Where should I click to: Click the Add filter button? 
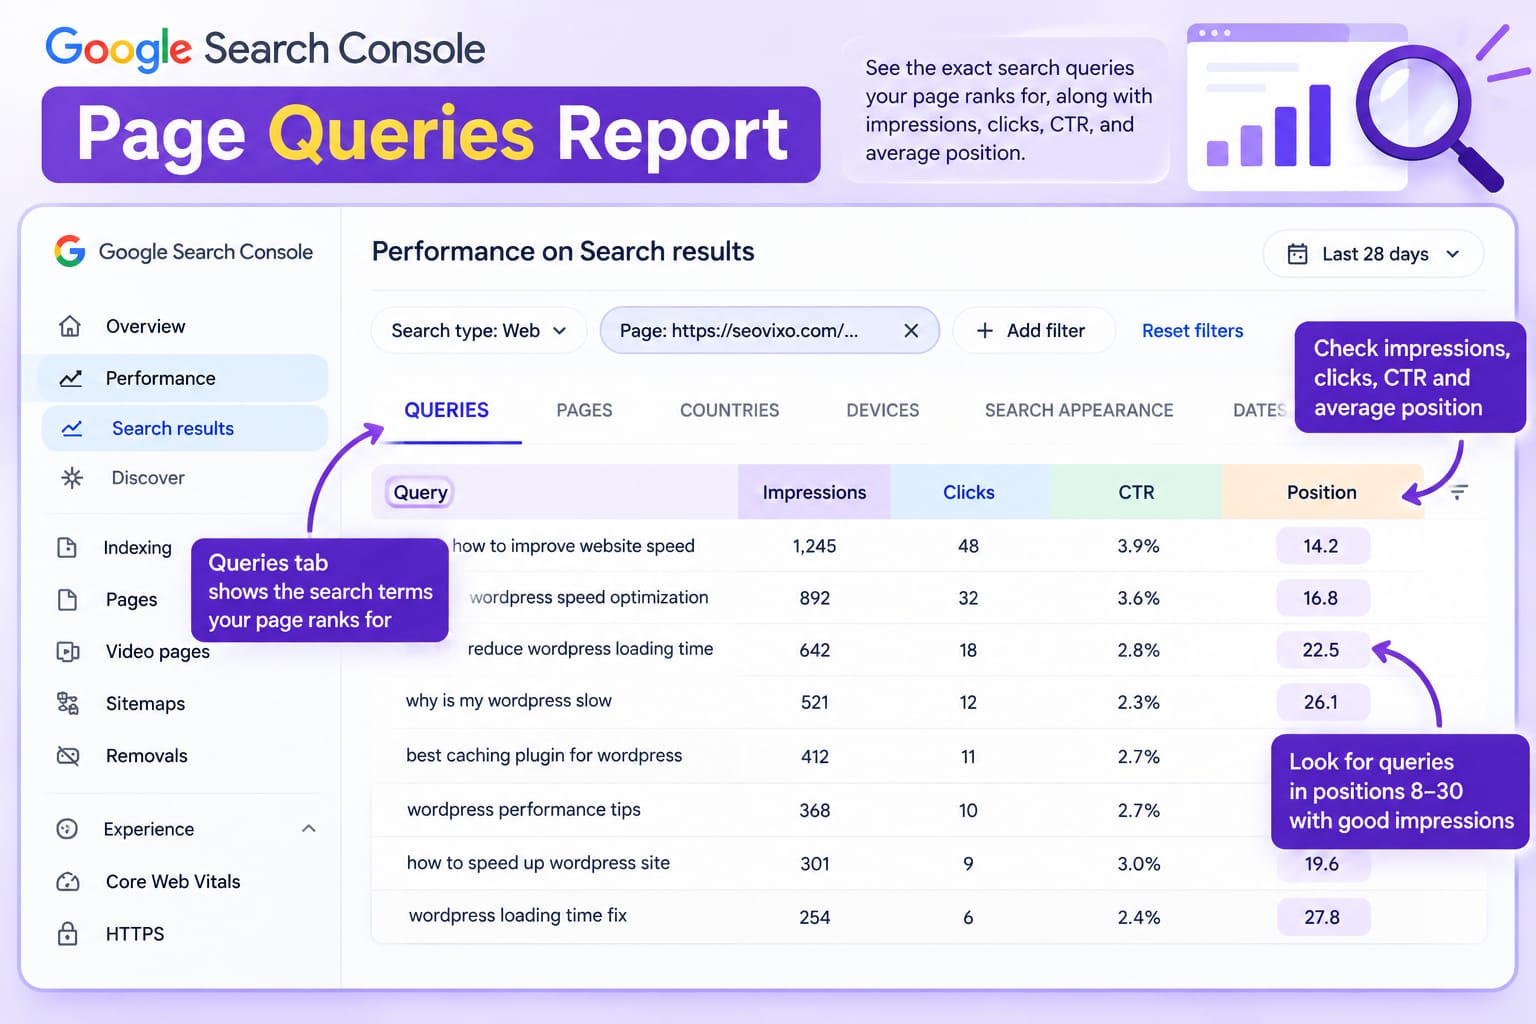(1034, 331)
